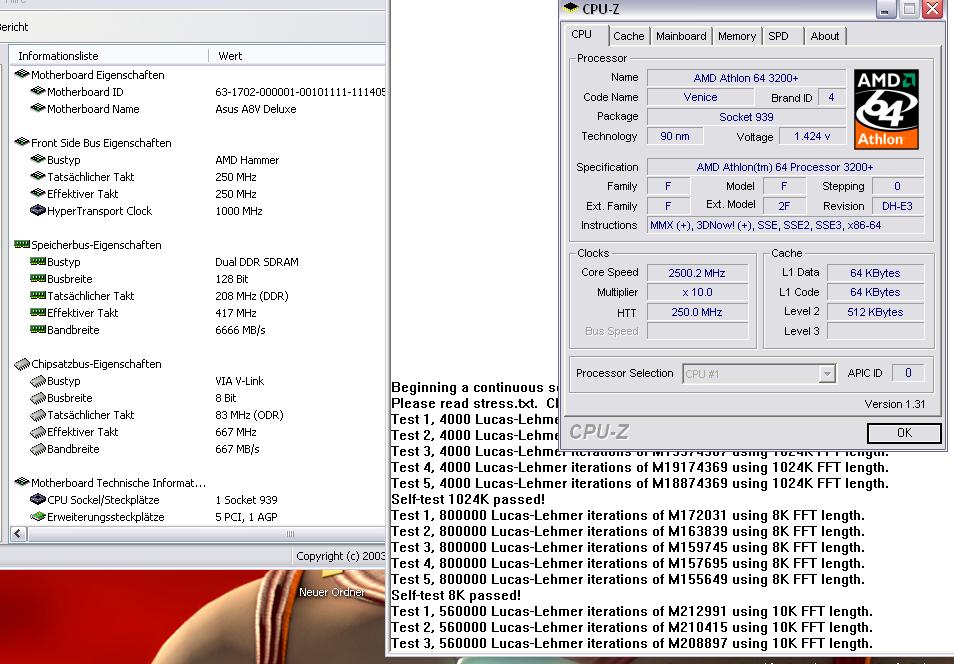
Task: Click the Tatsächlicher Takt 83 MHz icon
Action: 38,415
